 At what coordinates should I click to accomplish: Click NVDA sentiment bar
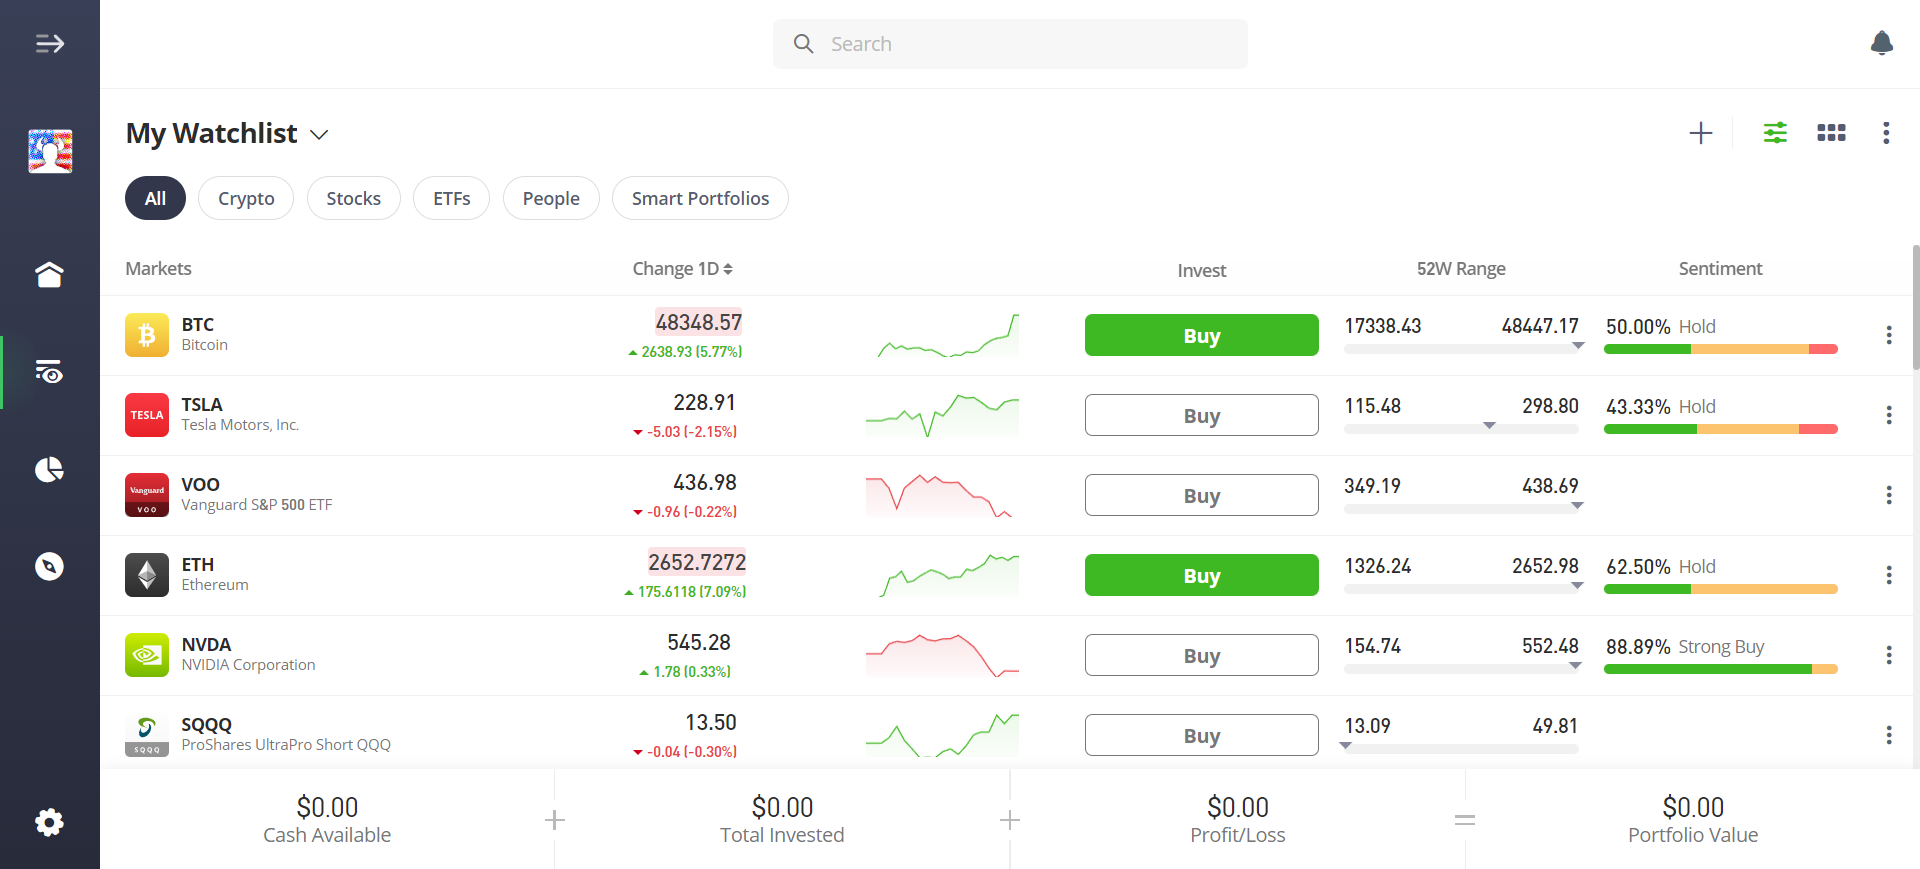[x=1720, y=669]
